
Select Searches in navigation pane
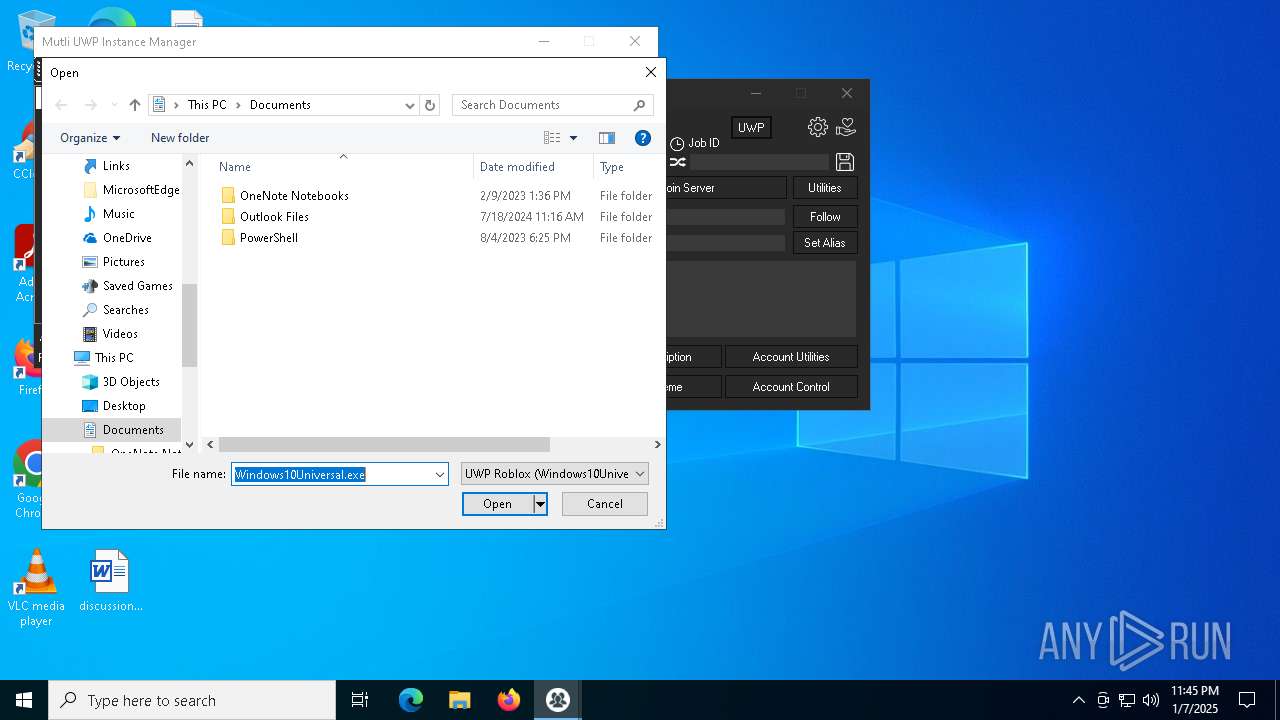[125, 310]
